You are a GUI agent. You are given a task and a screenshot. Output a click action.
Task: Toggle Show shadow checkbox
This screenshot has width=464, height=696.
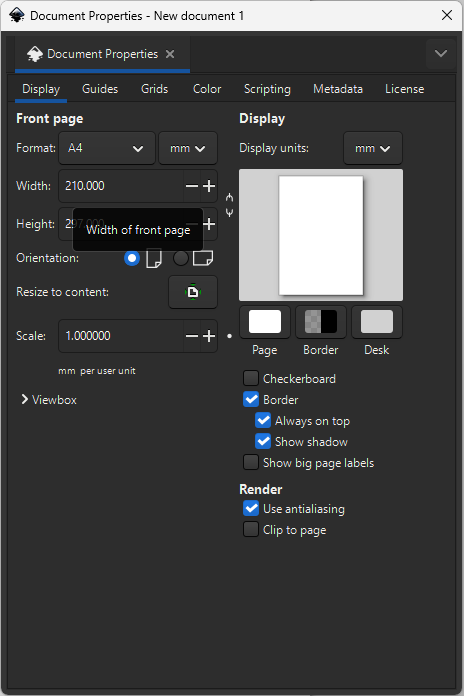pos(263,442)
